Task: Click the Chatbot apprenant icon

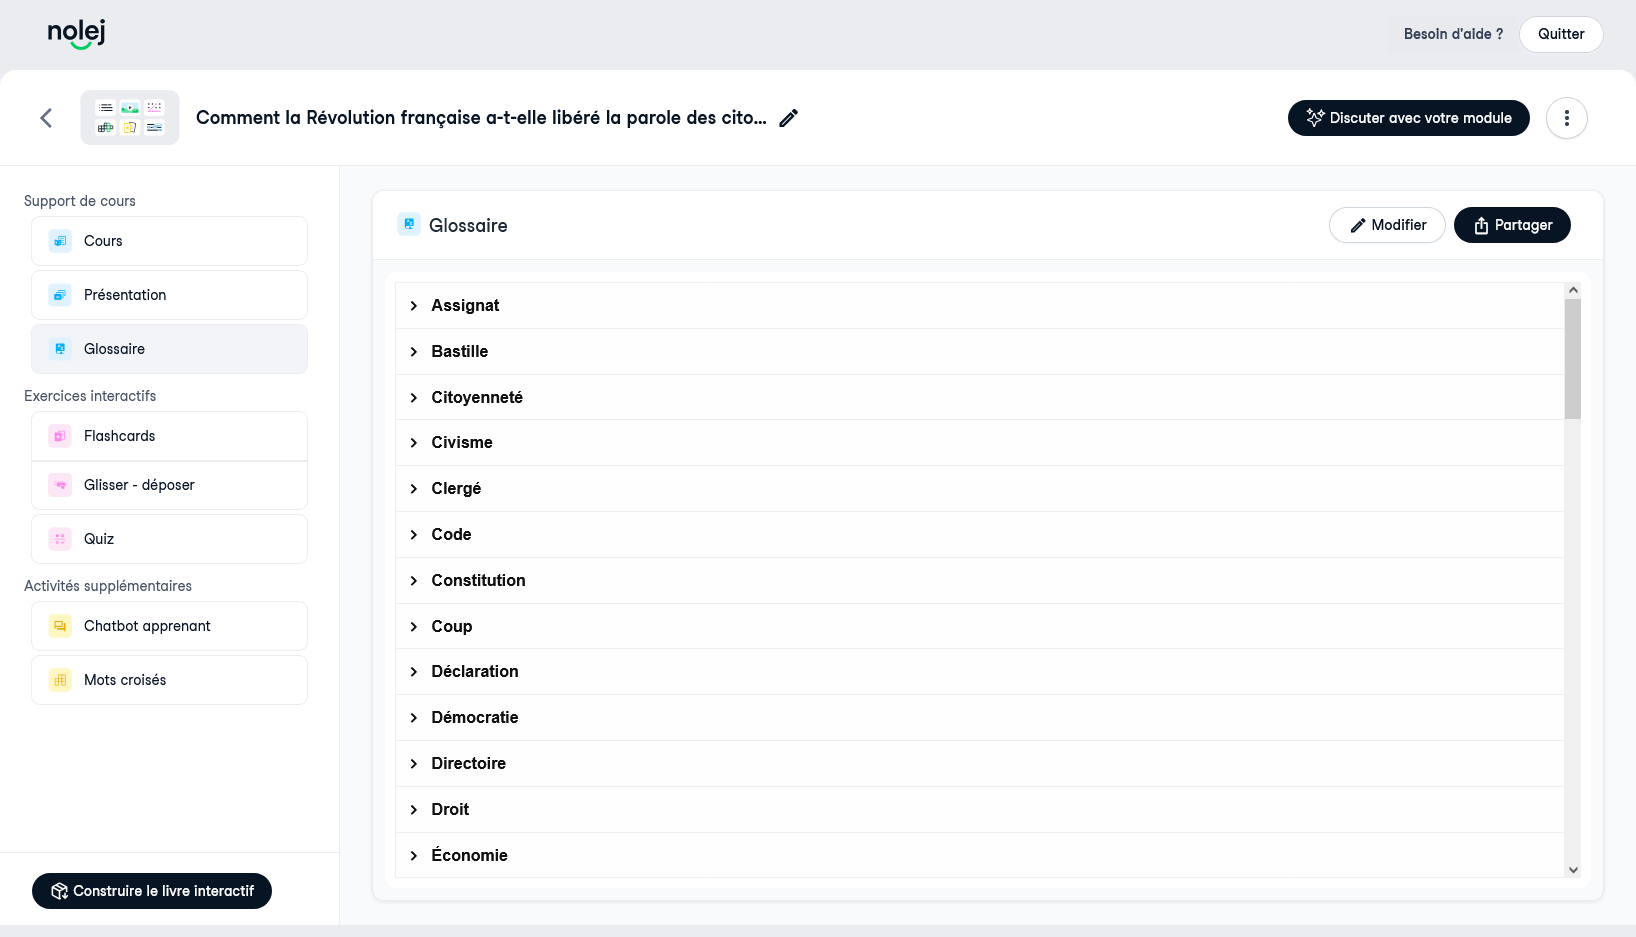Action: coord(60,626)
